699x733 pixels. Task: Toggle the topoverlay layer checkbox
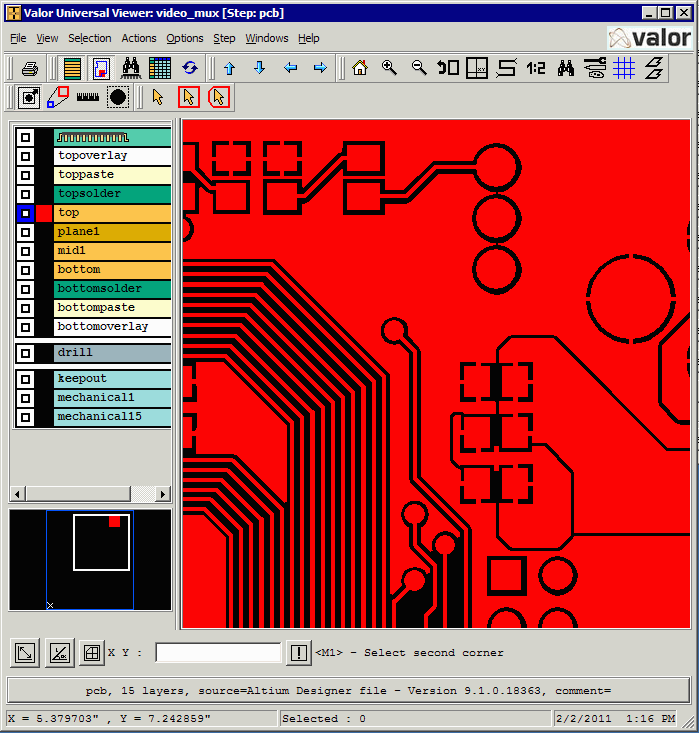(x=26, y=156)
